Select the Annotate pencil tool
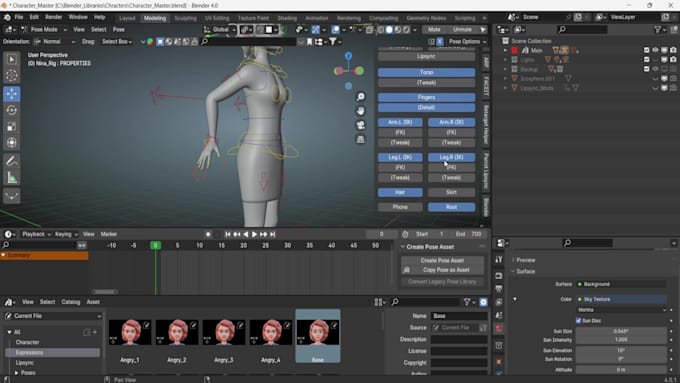Image resolution: width=680 pixels, height=383 pixels. coord(12,161)
